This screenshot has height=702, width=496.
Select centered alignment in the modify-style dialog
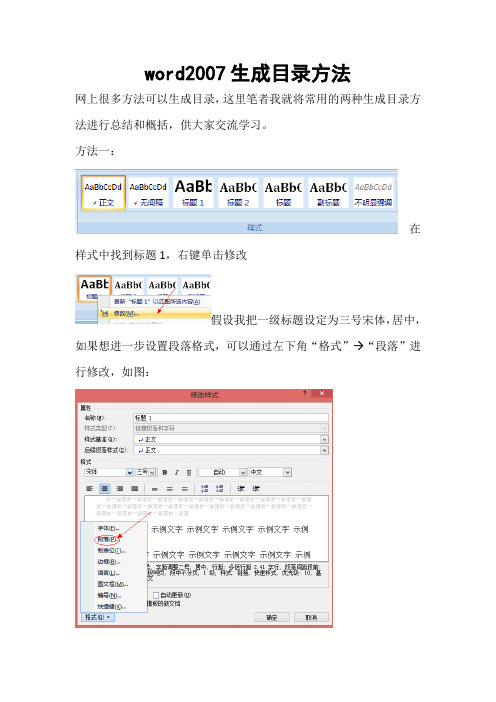(x=105, y=488)
